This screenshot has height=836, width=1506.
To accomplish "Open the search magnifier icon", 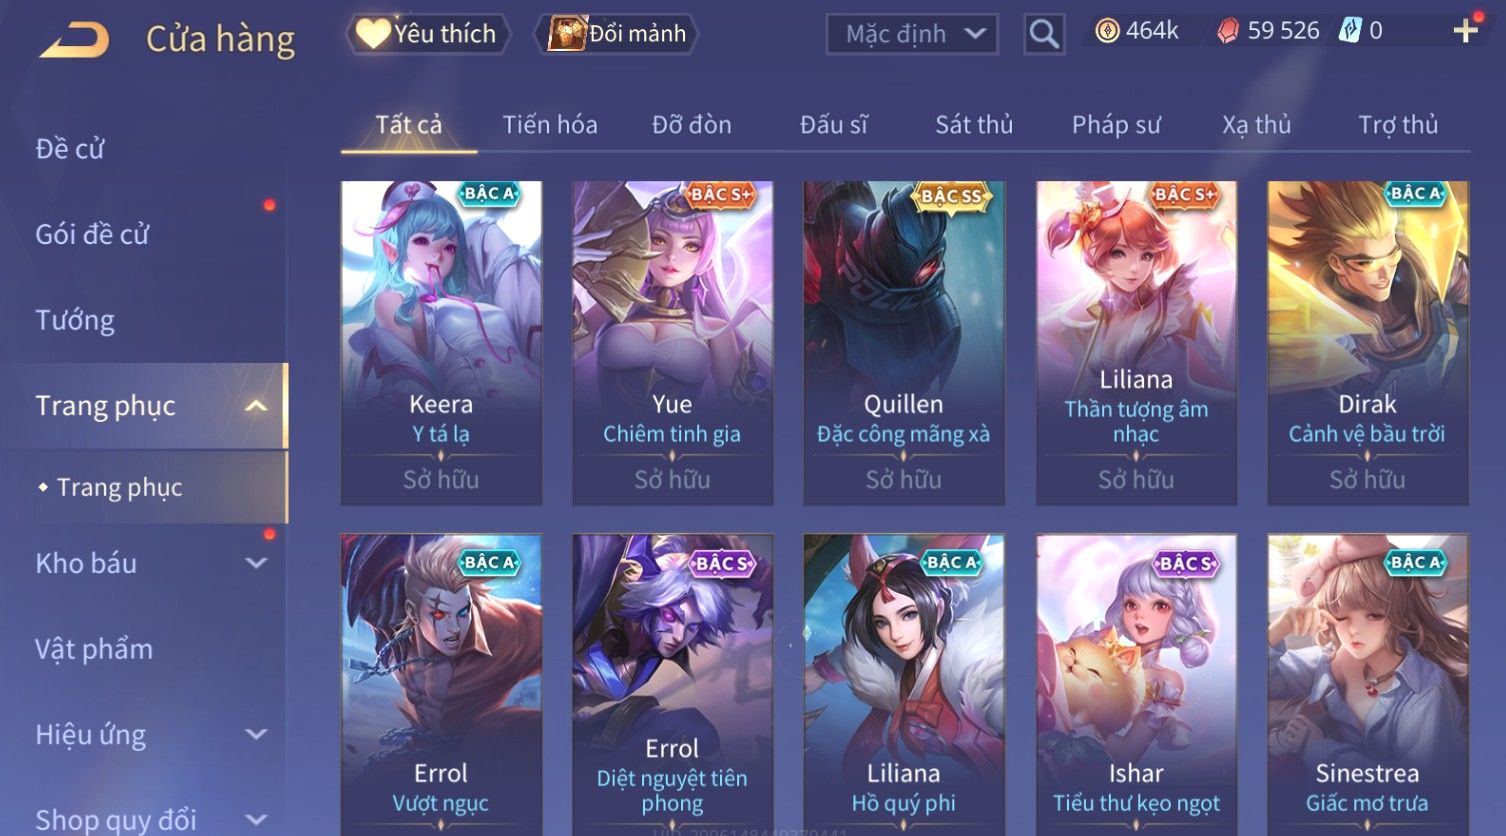I will (1044, 34).
